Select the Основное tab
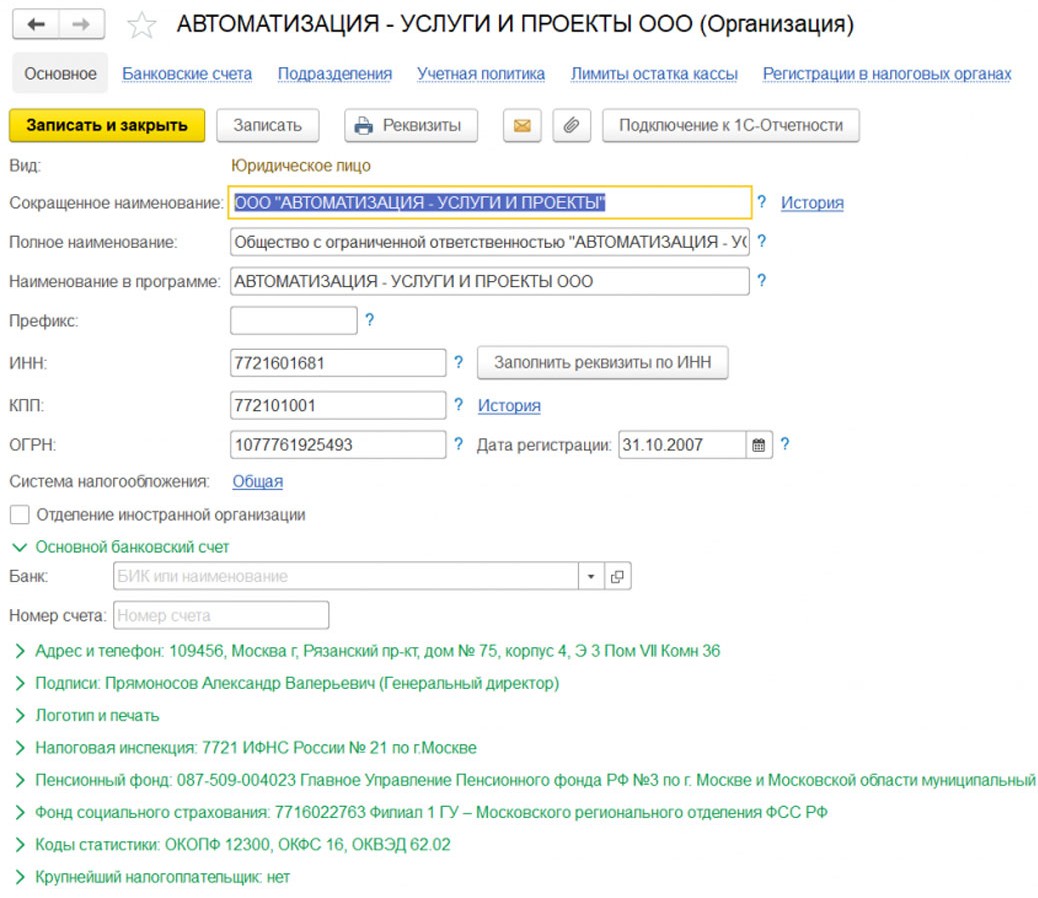The height and width of the screenshot is (898, 1038). click(60, 73)
